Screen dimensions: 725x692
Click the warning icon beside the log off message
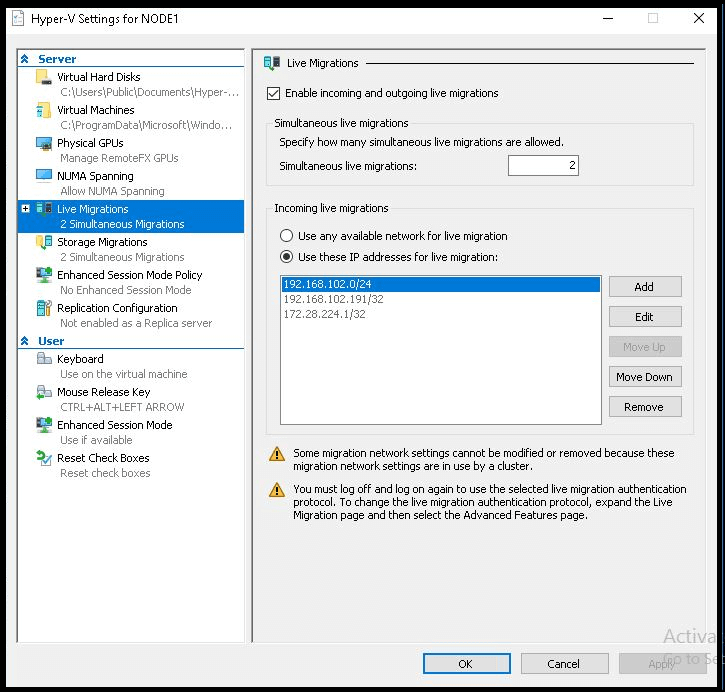276,490
